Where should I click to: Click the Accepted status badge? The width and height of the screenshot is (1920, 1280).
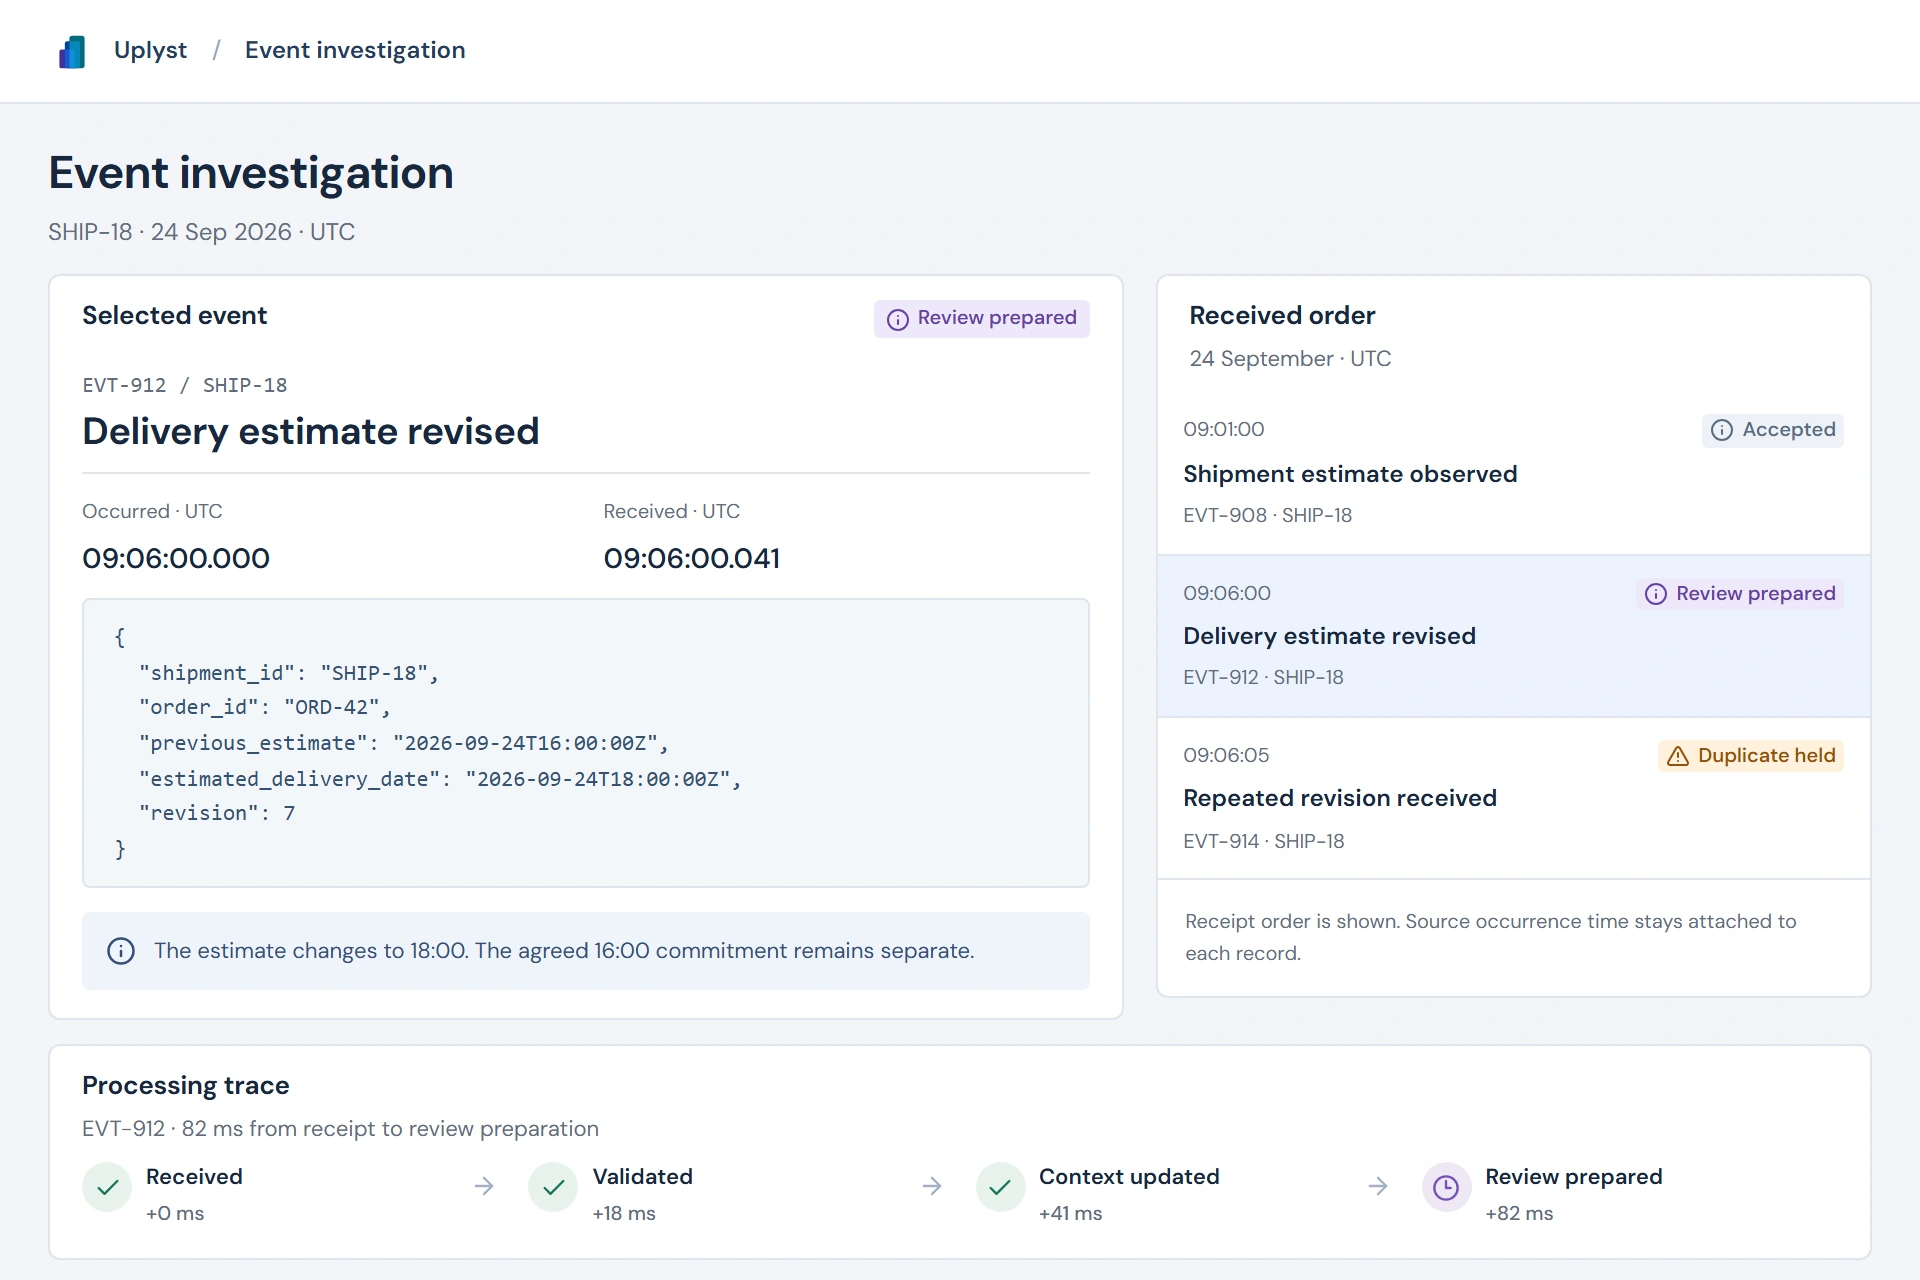point(1772,430)
